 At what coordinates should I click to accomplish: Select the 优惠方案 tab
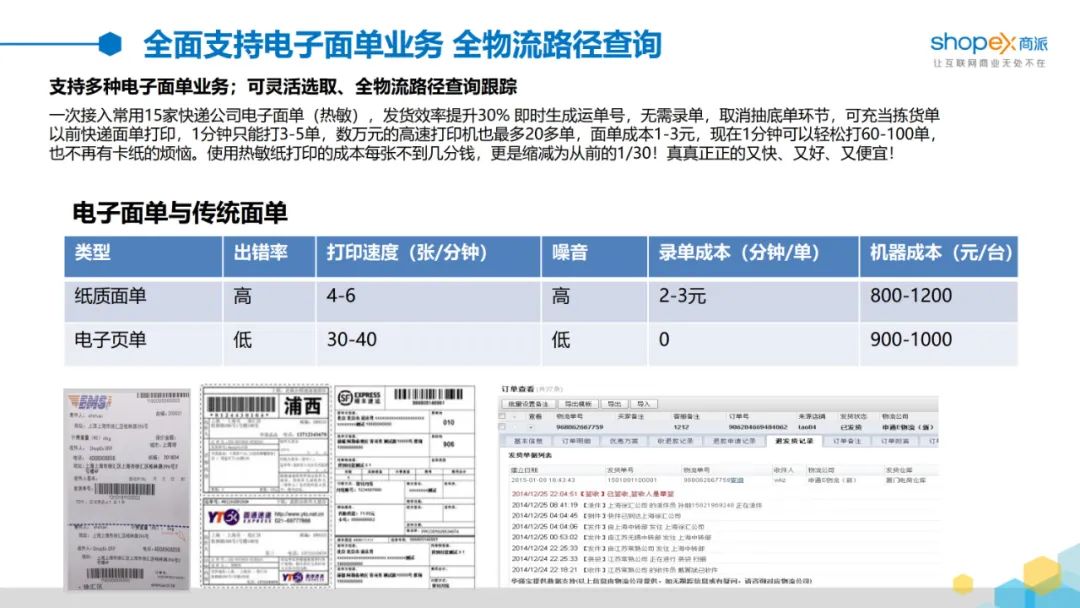point(623,441)
